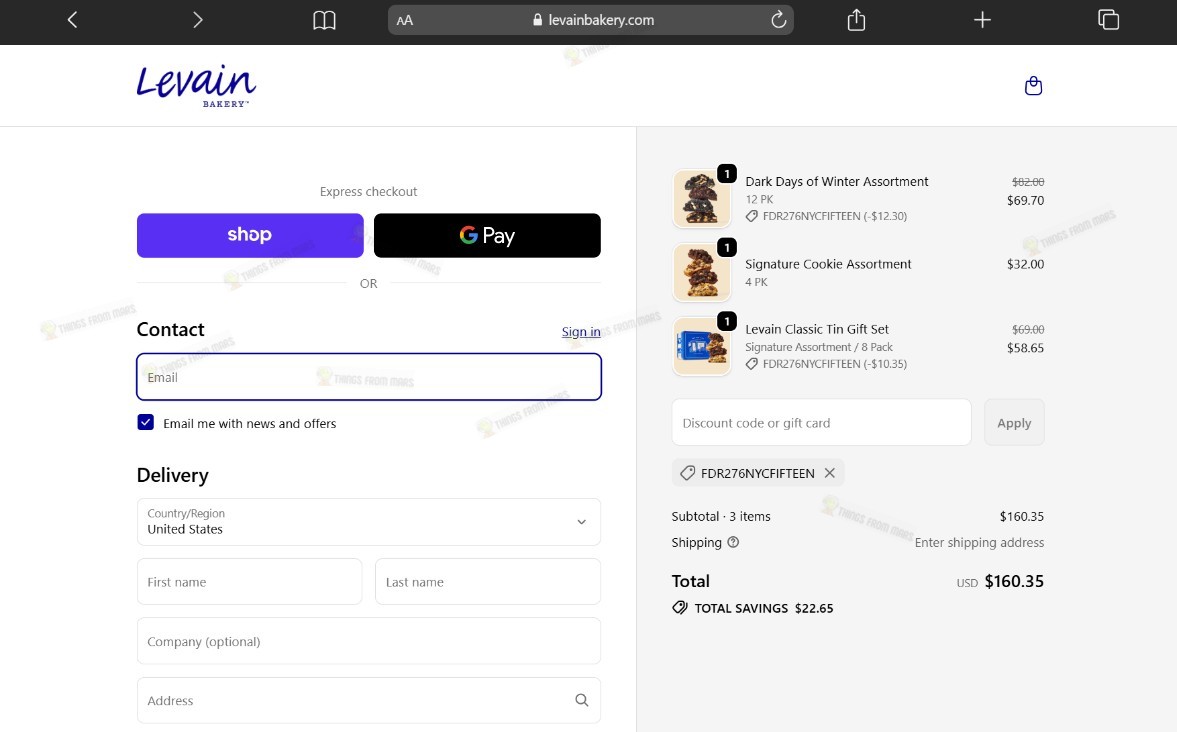The image size is (1177, 732).
Task: Click the Apply discount button
Action: (1014, 423)
